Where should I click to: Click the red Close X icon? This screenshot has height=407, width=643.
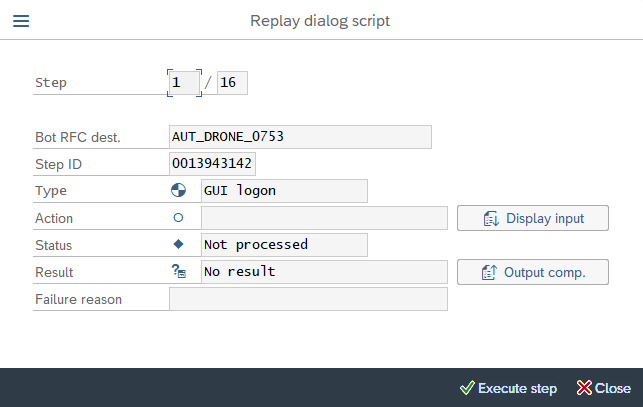pos(584,388)
